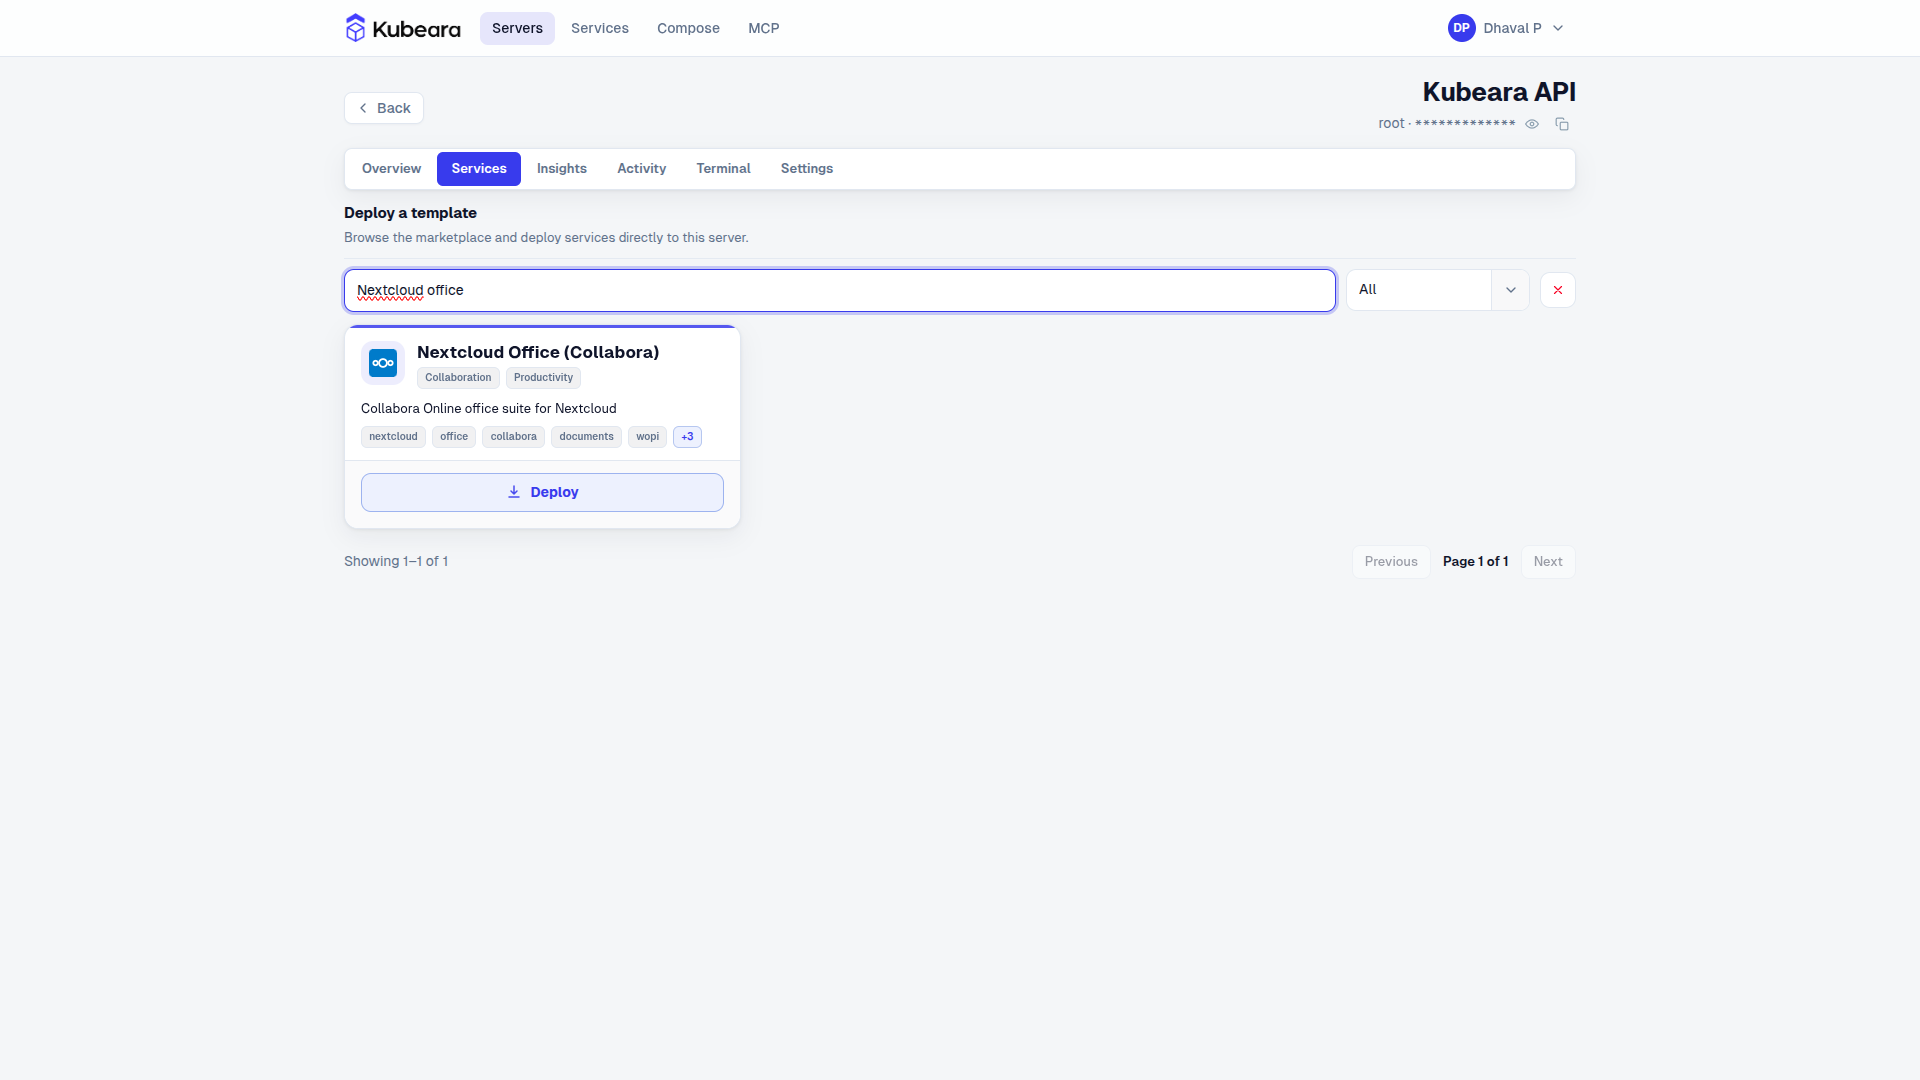Click the Collabora Online office suite description

point(488,408)
